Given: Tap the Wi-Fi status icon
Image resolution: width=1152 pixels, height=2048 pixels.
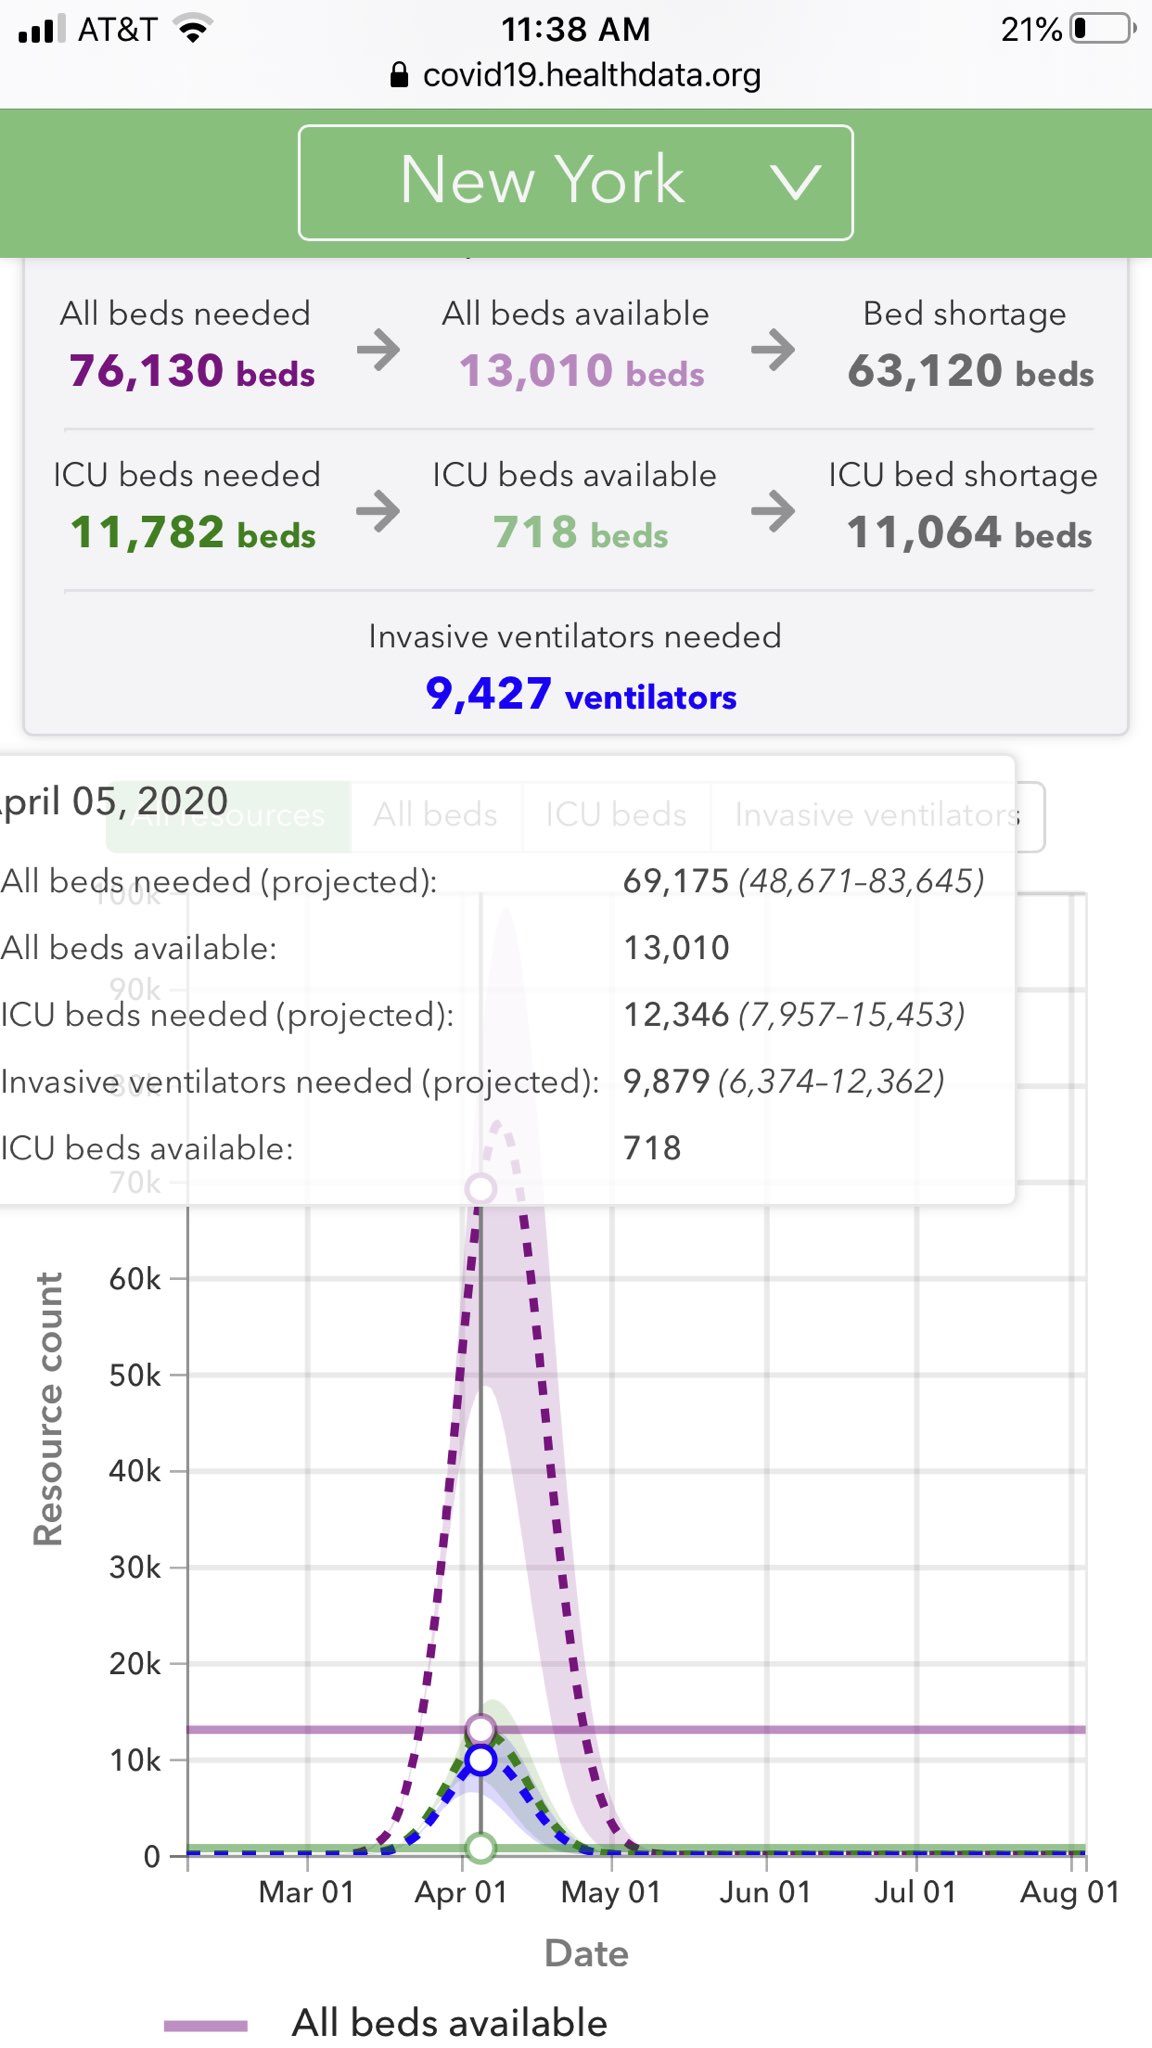Looking at the screenshot, I should [x=193, y=29].
